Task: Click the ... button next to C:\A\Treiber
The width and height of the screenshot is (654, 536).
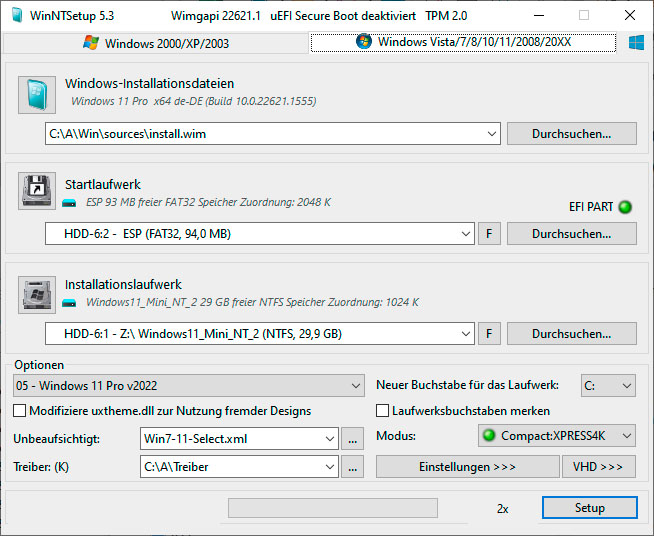Action: click(x=352, y=466)
